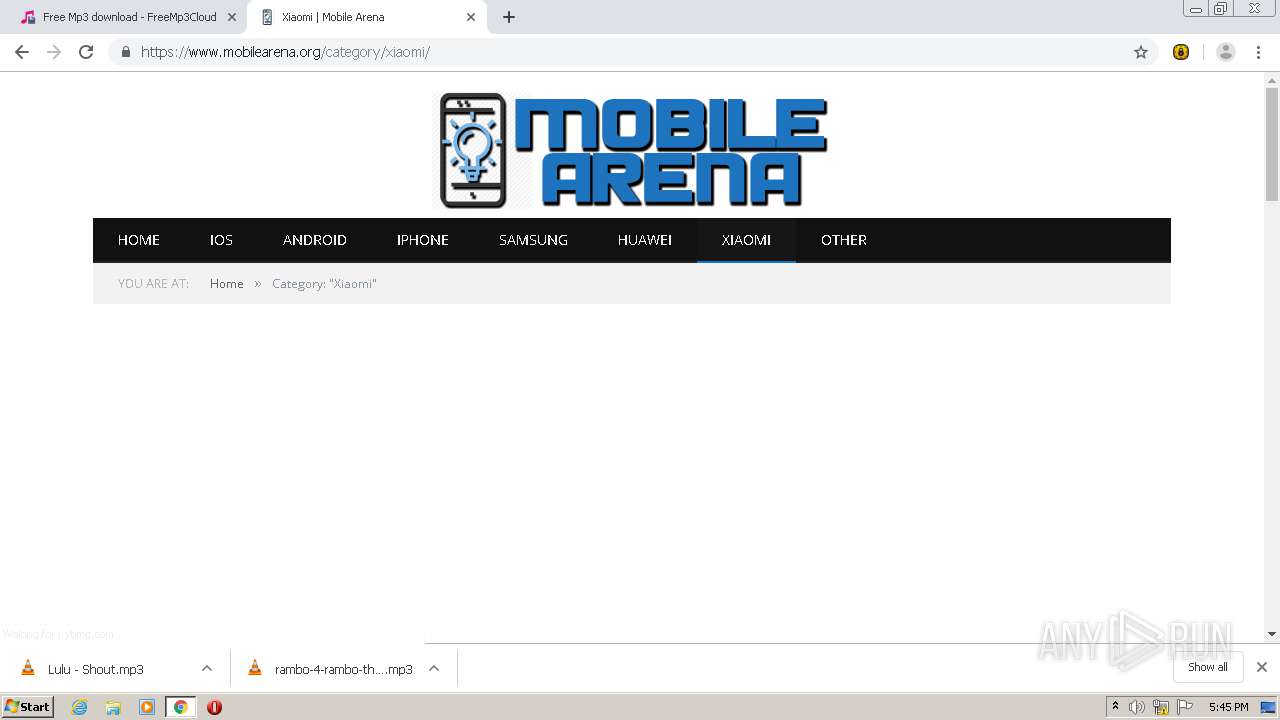The height and width of the screenshot is (720, 1280).
Task: Click the page scrollbar down arrow
Action: (x=1272, y=634)
